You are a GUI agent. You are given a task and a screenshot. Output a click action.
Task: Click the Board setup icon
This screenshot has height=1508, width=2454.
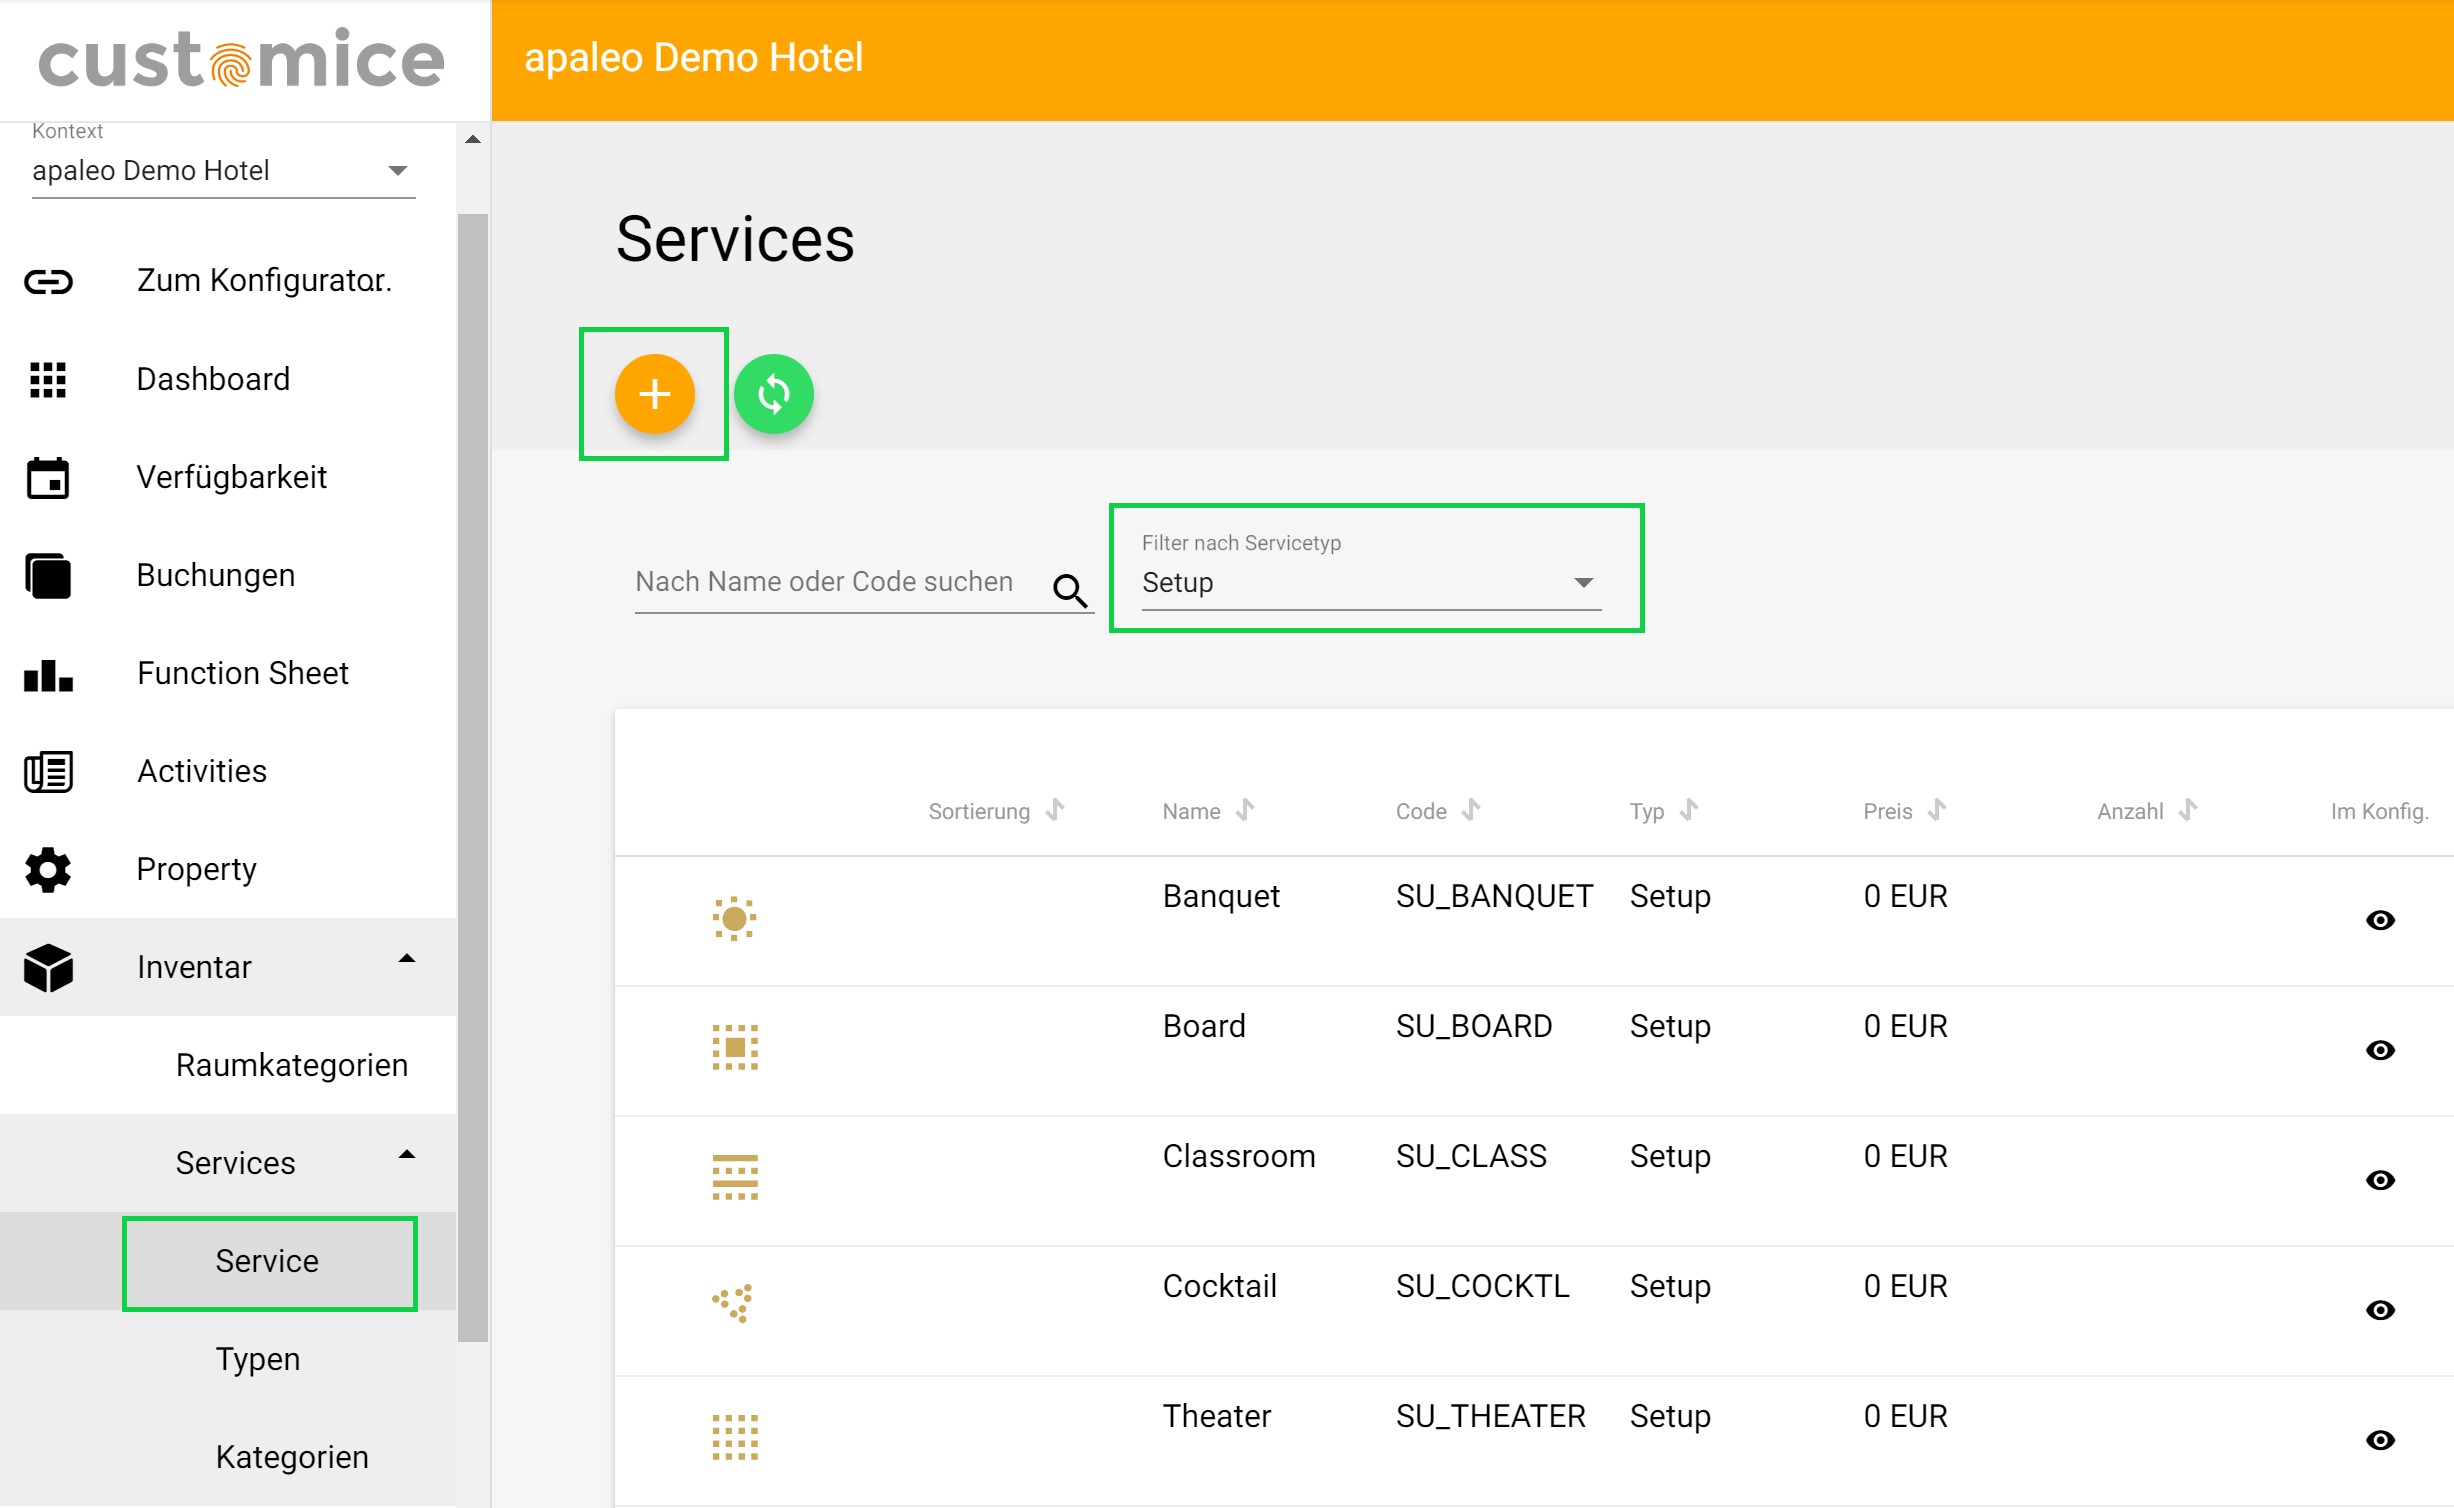734,1047
